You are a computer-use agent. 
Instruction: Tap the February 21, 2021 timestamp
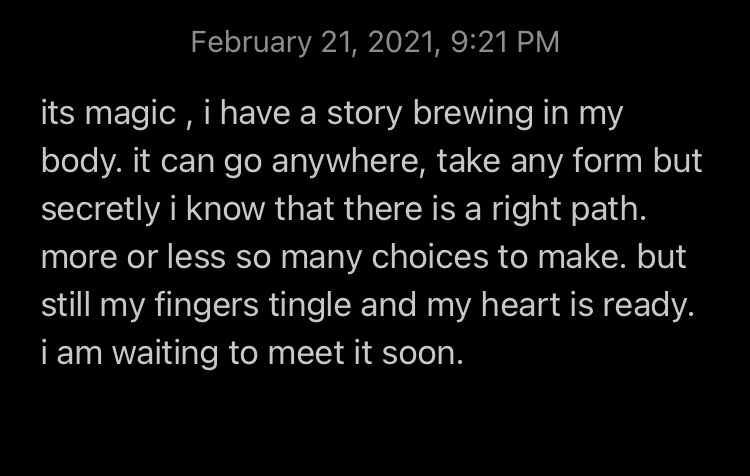pyautogui.click(x=374, y=42)
